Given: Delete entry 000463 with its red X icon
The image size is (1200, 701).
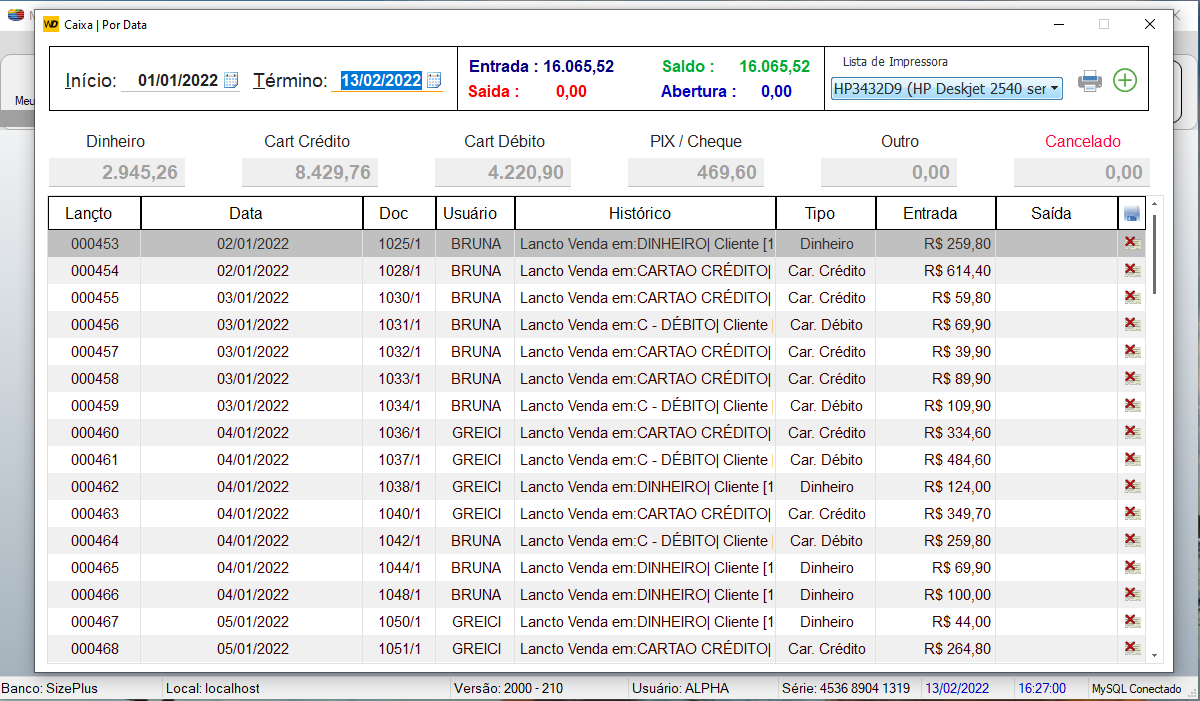Looking at the screenshot, I should [x=1132, y=513].
